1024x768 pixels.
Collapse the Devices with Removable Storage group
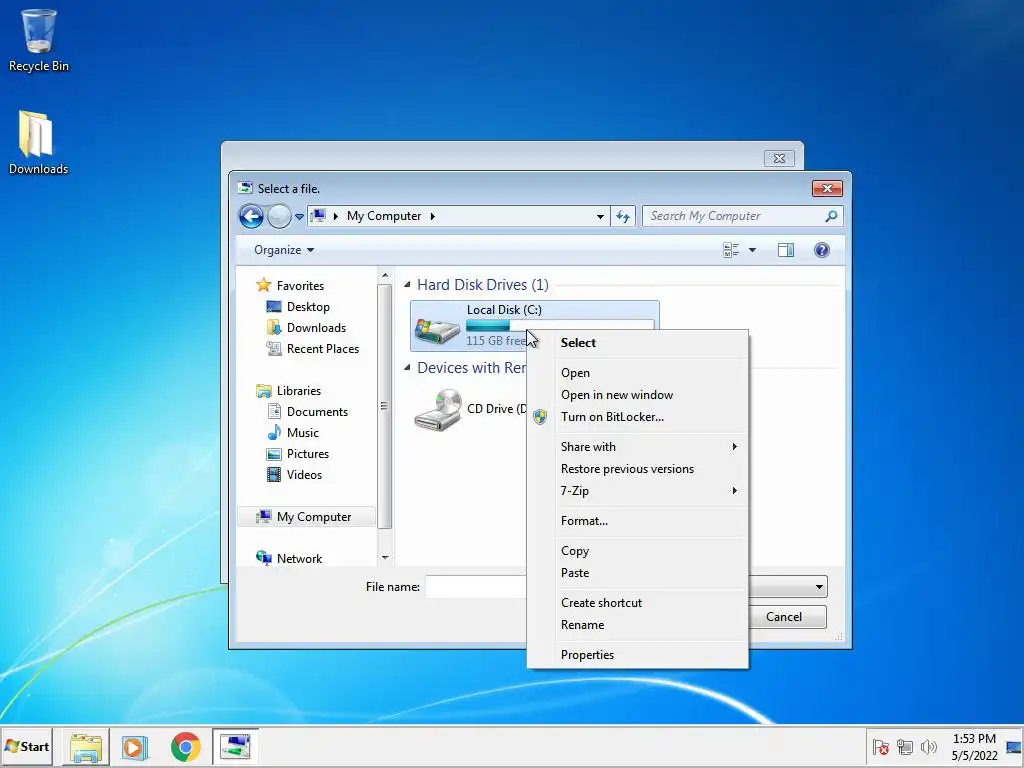tap(408, 368)
